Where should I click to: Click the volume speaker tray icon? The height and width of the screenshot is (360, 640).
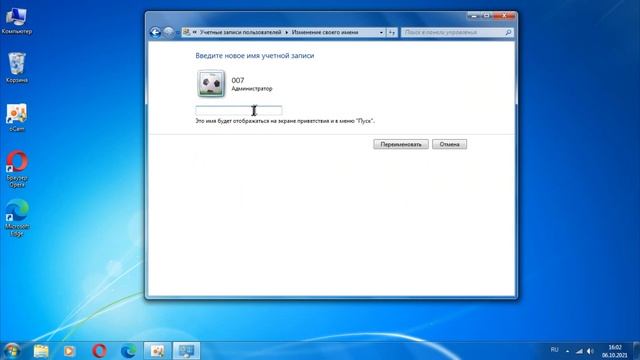pos(590,351)
